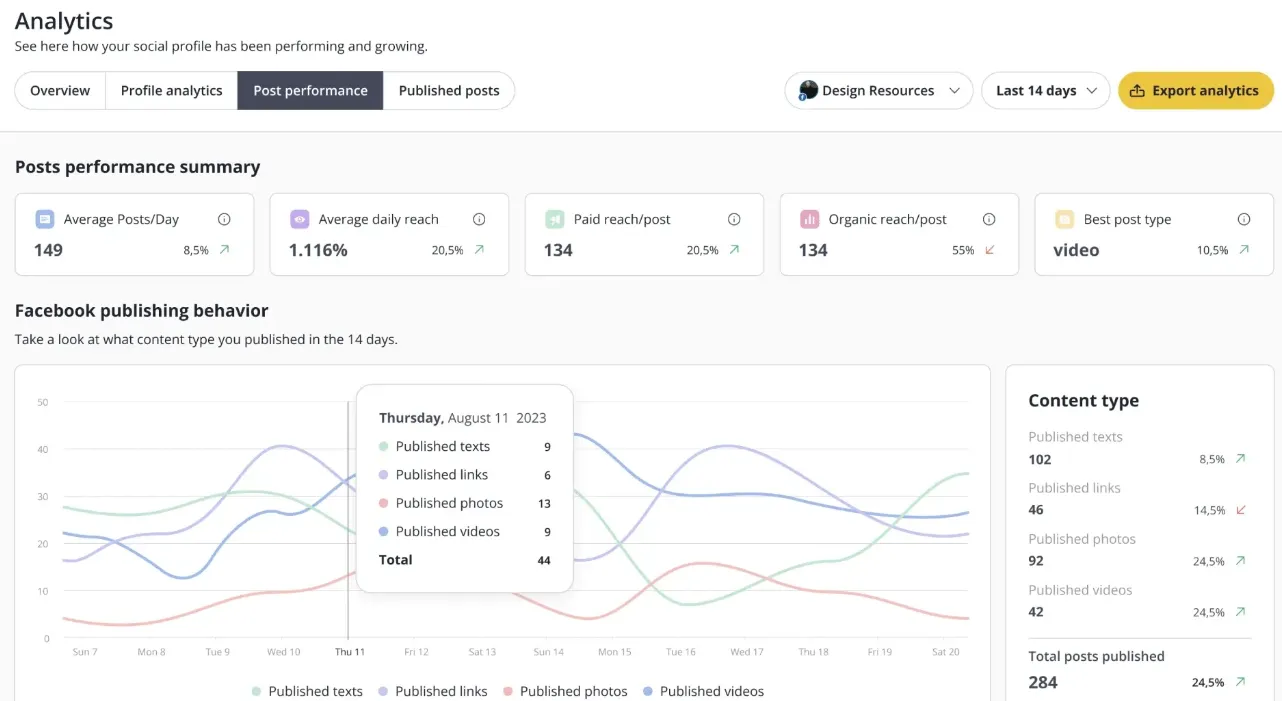Toggle Published texts series in chart legend
Image resolution: width=1282 pixels, height=701 pixels.
pos(307,691)
